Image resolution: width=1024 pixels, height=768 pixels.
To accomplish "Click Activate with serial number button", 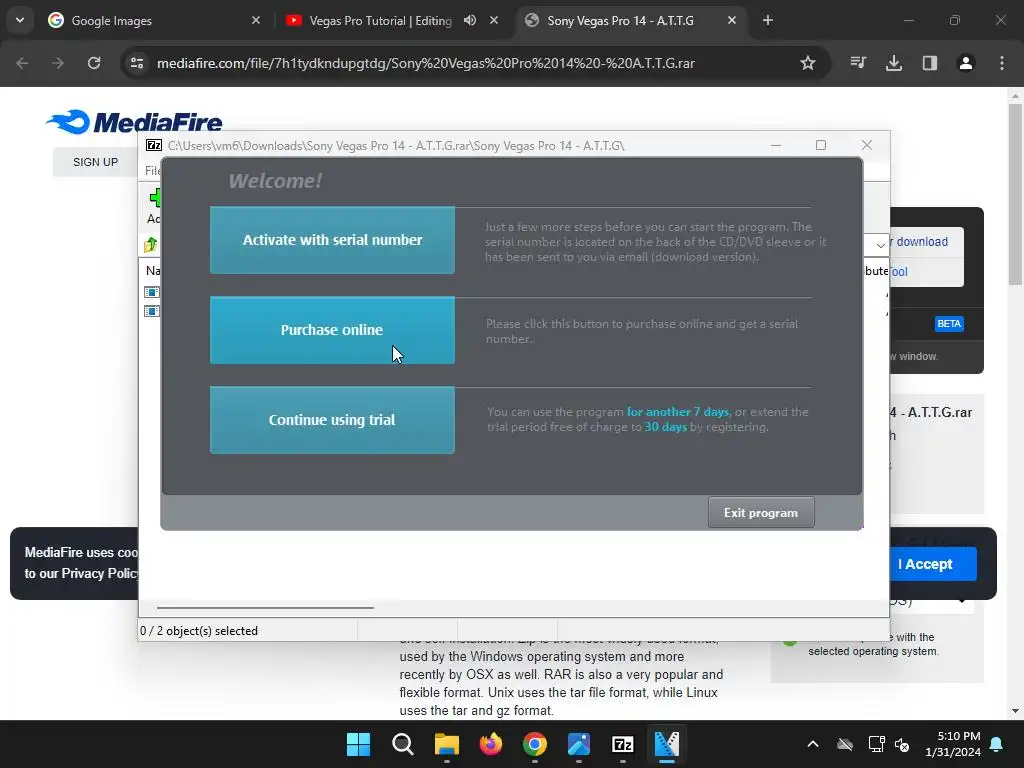I will pyautogui.click(x=332, y=240).
